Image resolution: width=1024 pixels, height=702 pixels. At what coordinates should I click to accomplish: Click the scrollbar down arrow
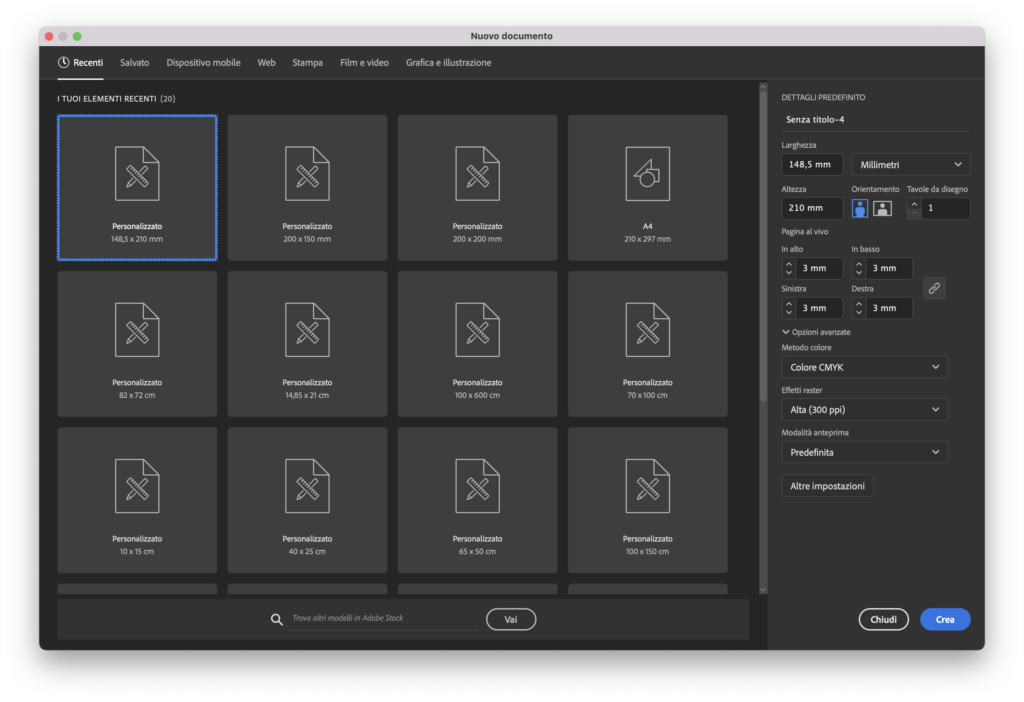[x=763, y=590]
